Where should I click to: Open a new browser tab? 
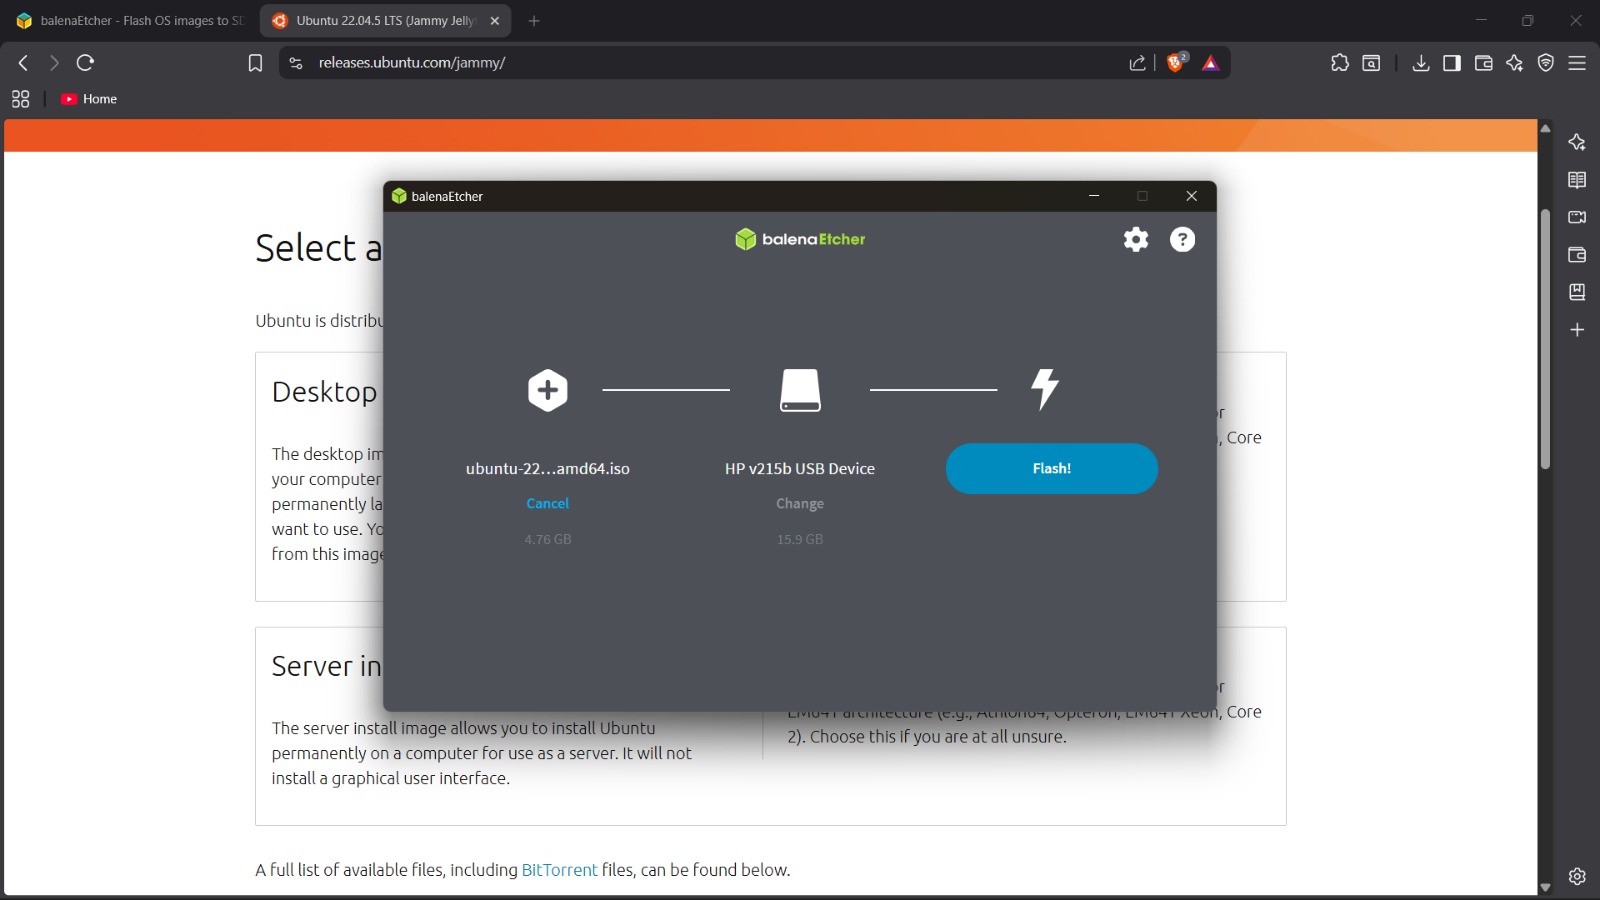coord(534,20)
